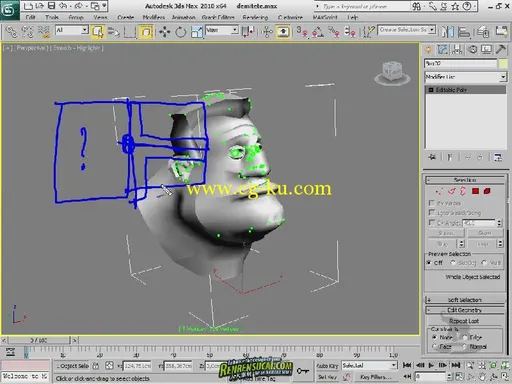
Task: Collapse the Edit Geometry rollout
Action: [465, 310]
